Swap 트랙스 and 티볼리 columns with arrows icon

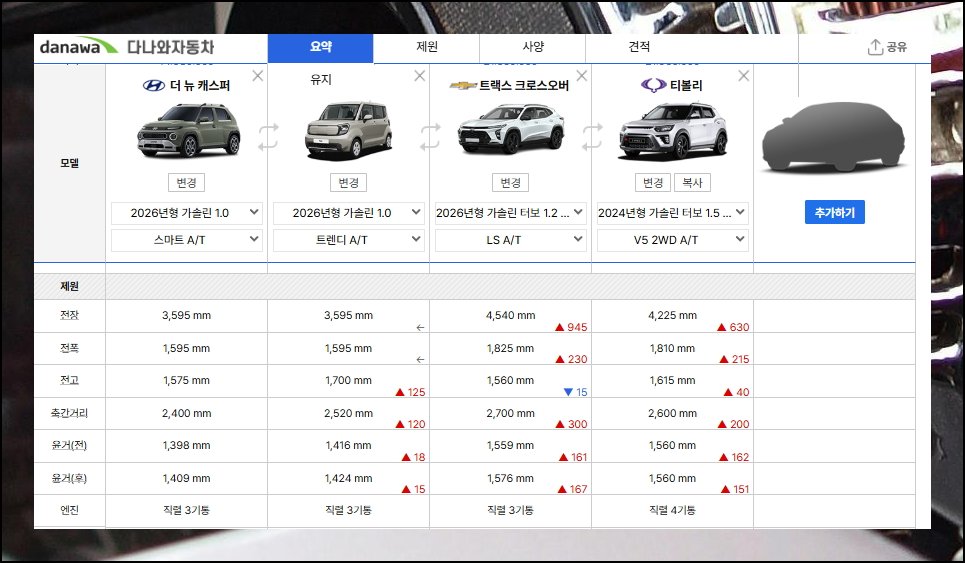591,137
